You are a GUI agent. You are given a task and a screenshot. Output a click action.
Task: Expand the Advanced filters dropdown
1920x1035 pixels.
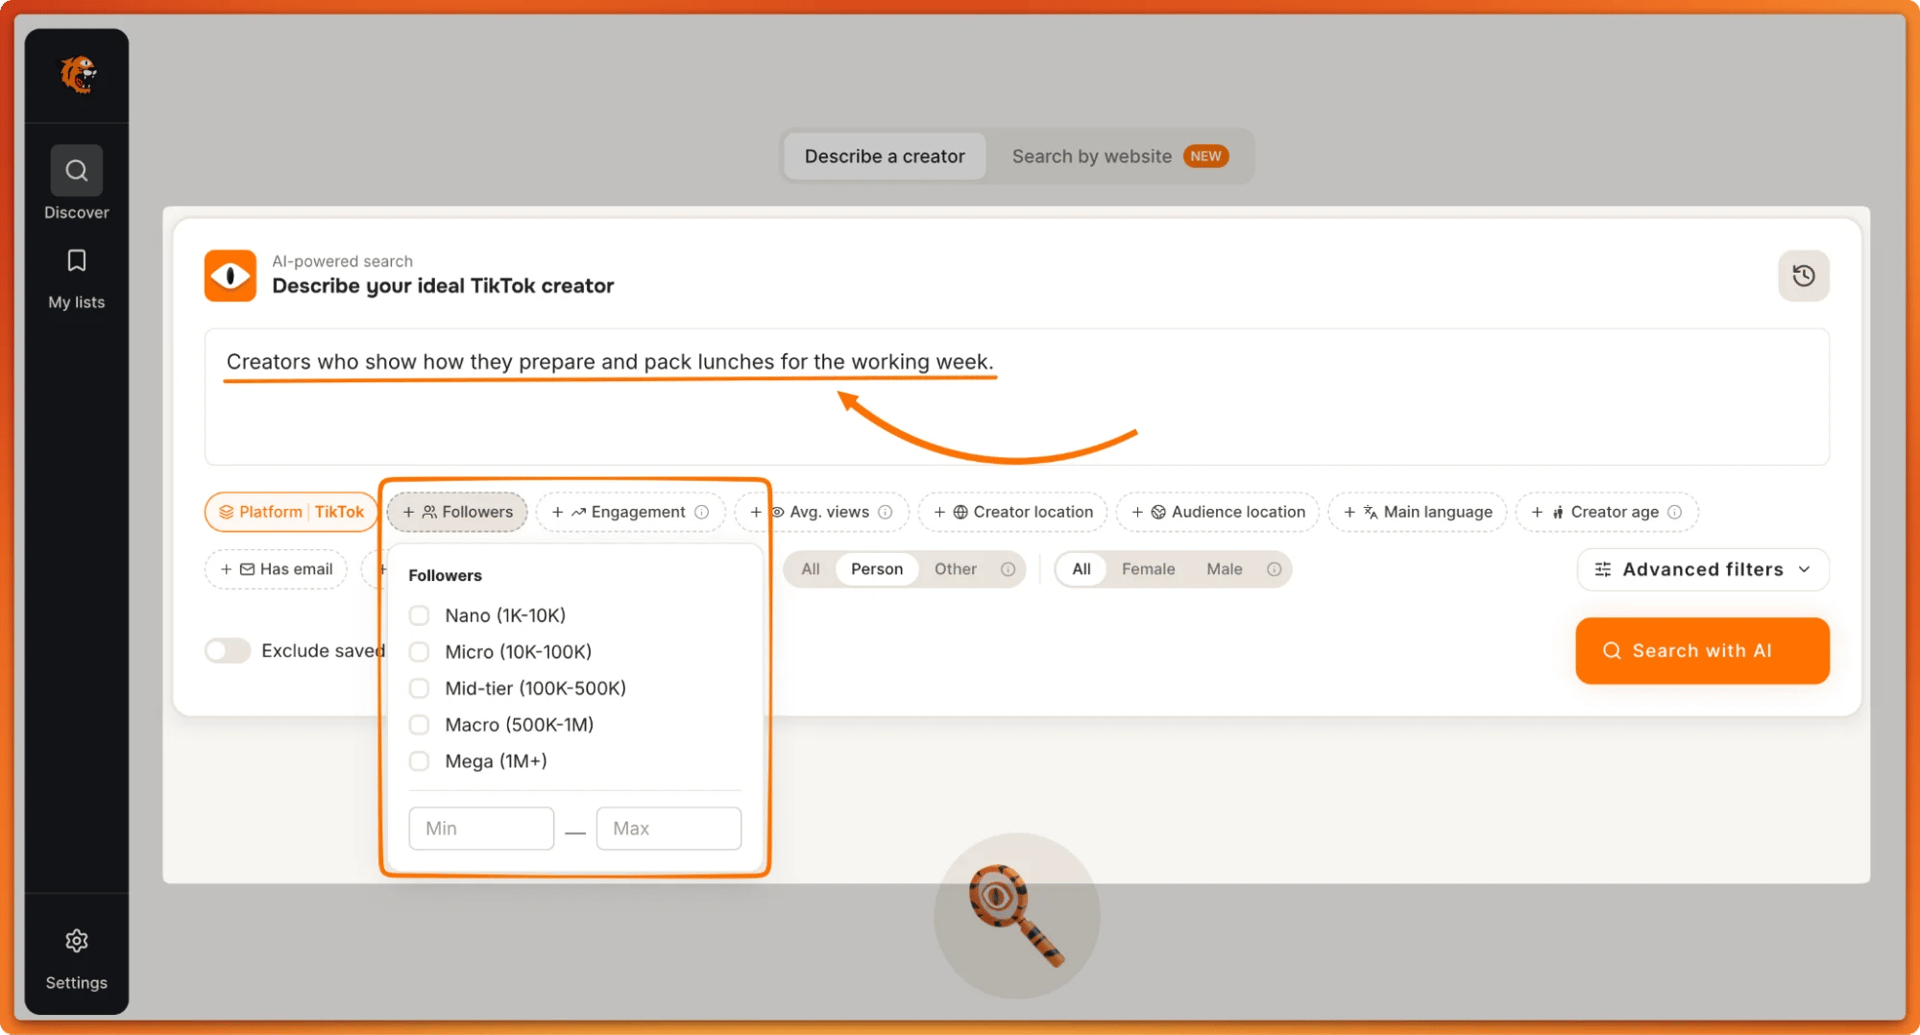point(1703,569)
